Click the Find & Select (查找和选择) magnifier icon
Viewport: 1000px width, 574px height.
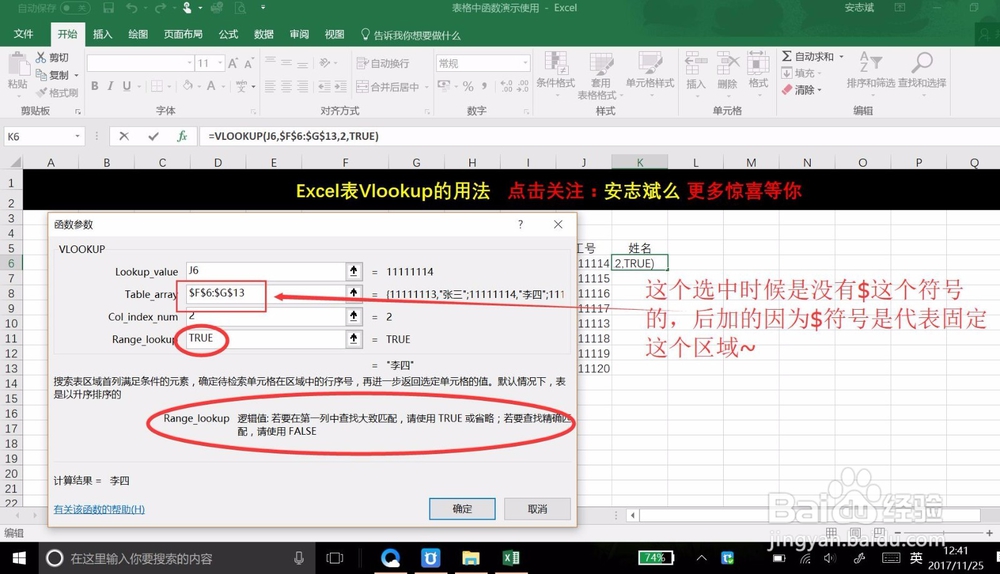(x=922, y=63)
